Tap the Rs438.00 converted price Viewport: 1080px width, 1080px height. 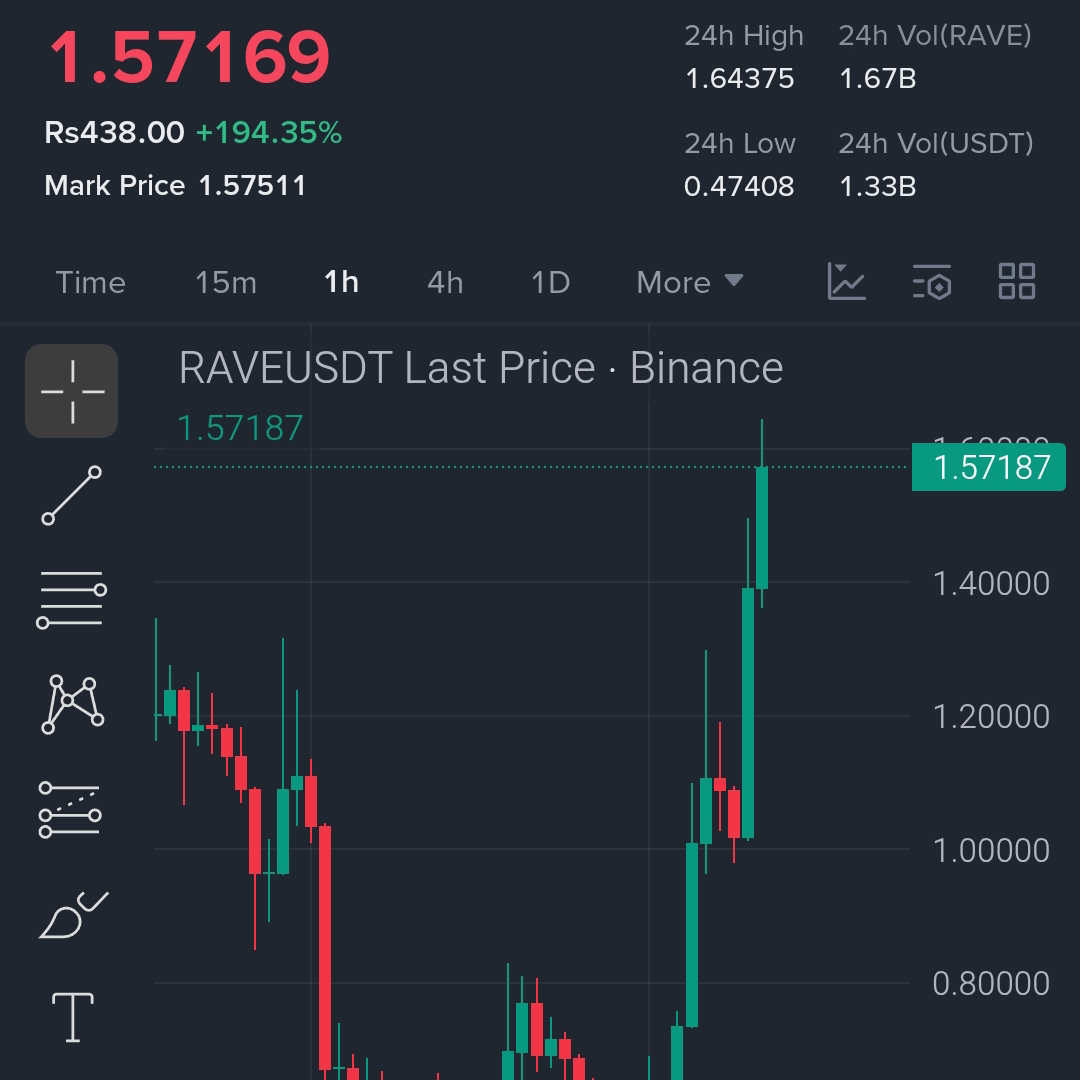click(x=114, y=132)
